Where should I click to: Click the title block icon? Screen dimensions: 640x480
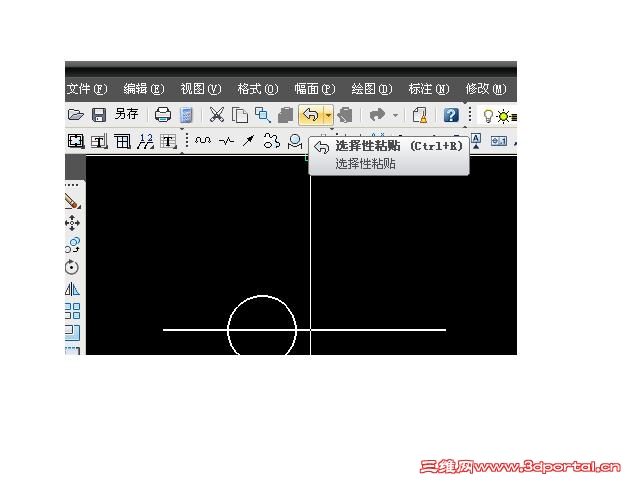99,142
